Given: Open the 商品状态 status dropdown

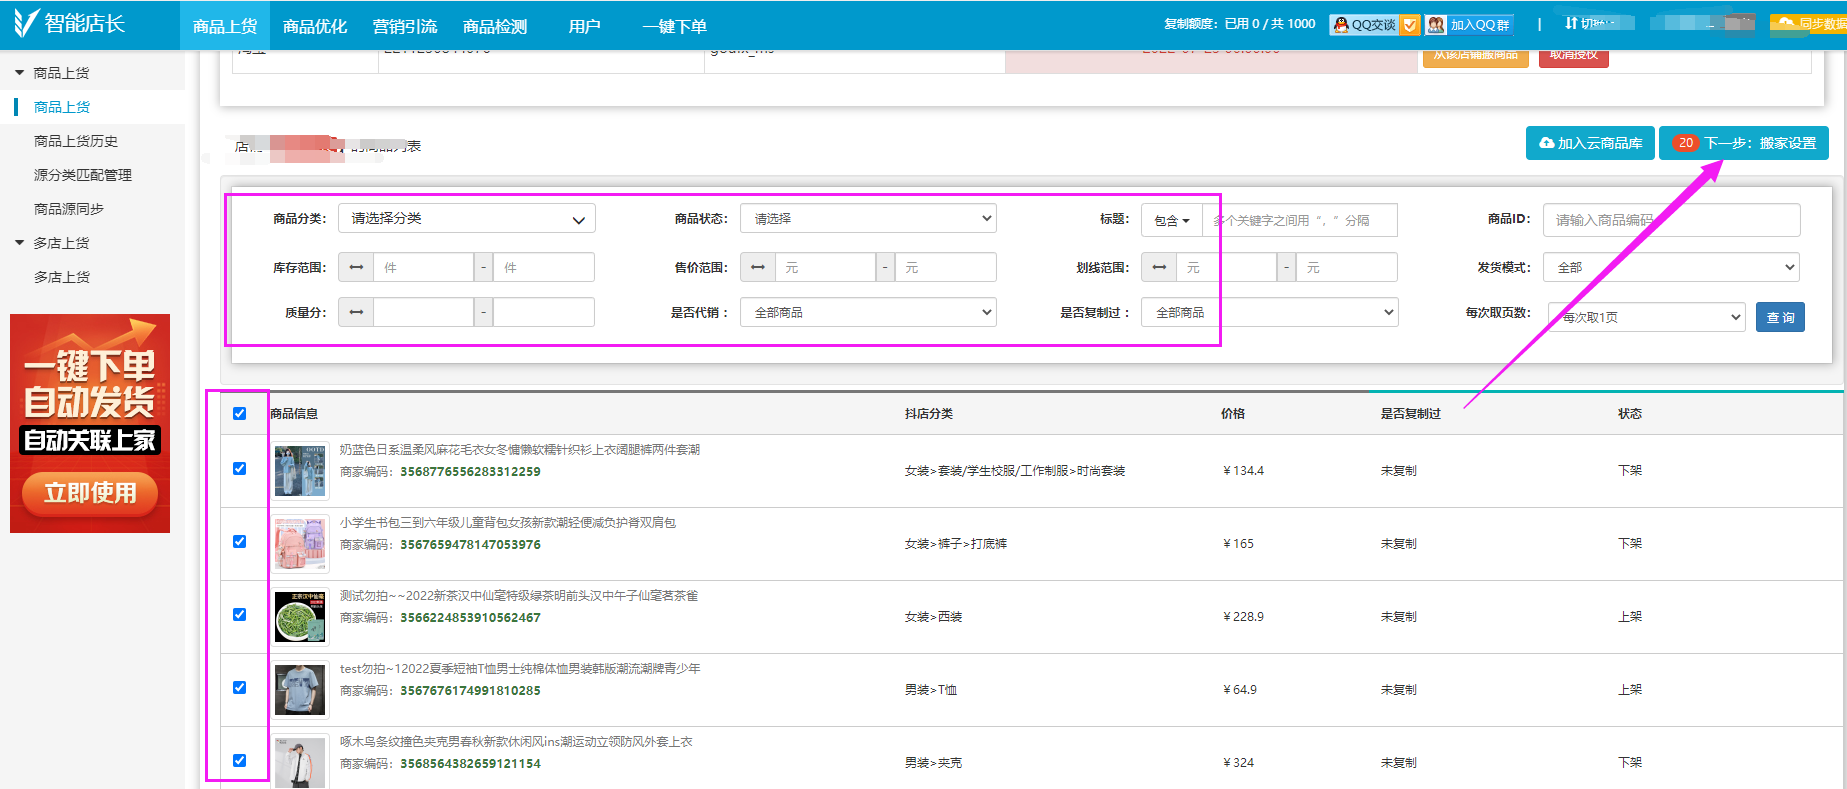Looking at the screenshot, I should 868,219.
